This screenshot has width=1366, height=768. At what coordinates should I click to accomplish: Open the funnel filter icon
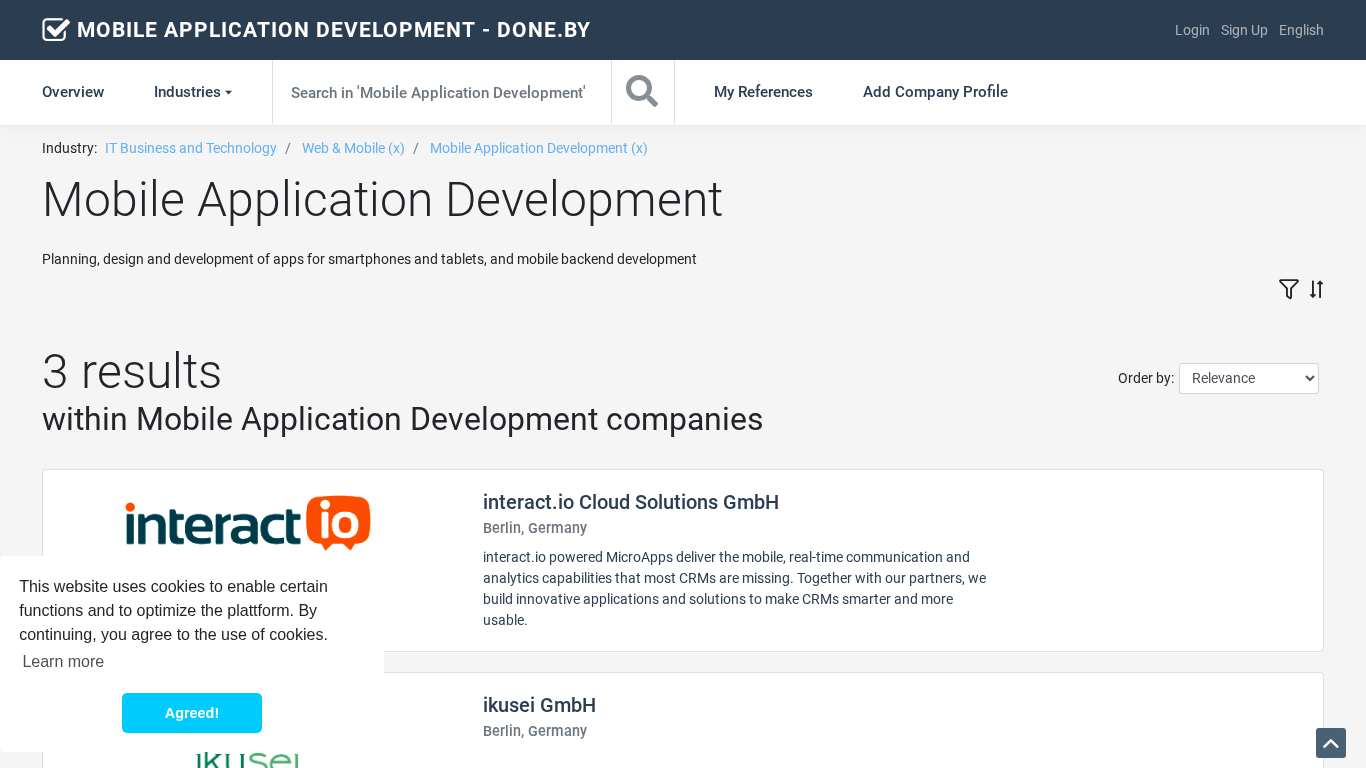tap(1288, 289)
